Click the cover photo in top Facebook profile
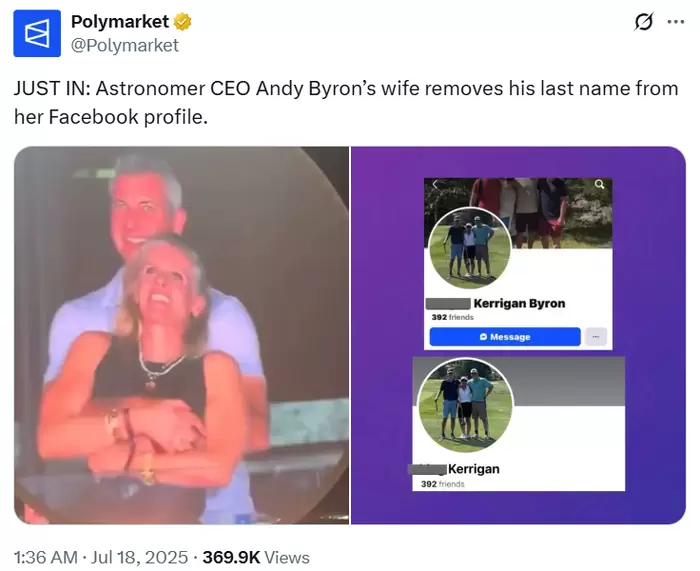Screen dimensions: 700x571 pyautogui.click(x=518, y=213)
